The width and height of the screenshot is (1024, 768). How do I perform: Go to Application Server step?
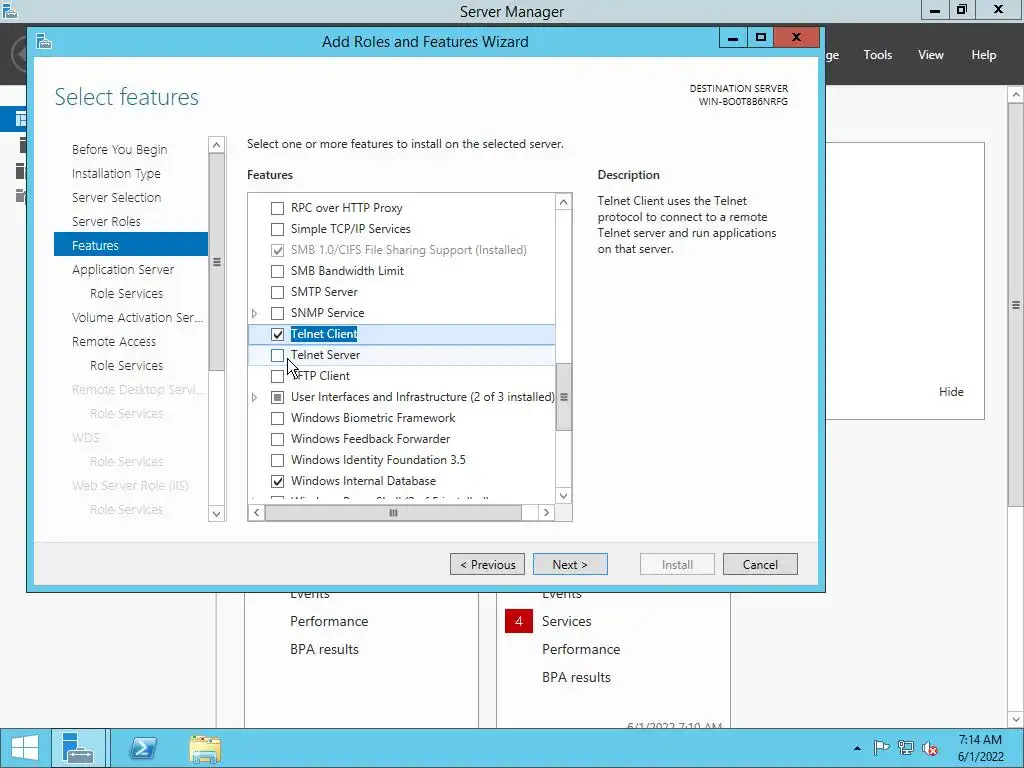[123, 270]
